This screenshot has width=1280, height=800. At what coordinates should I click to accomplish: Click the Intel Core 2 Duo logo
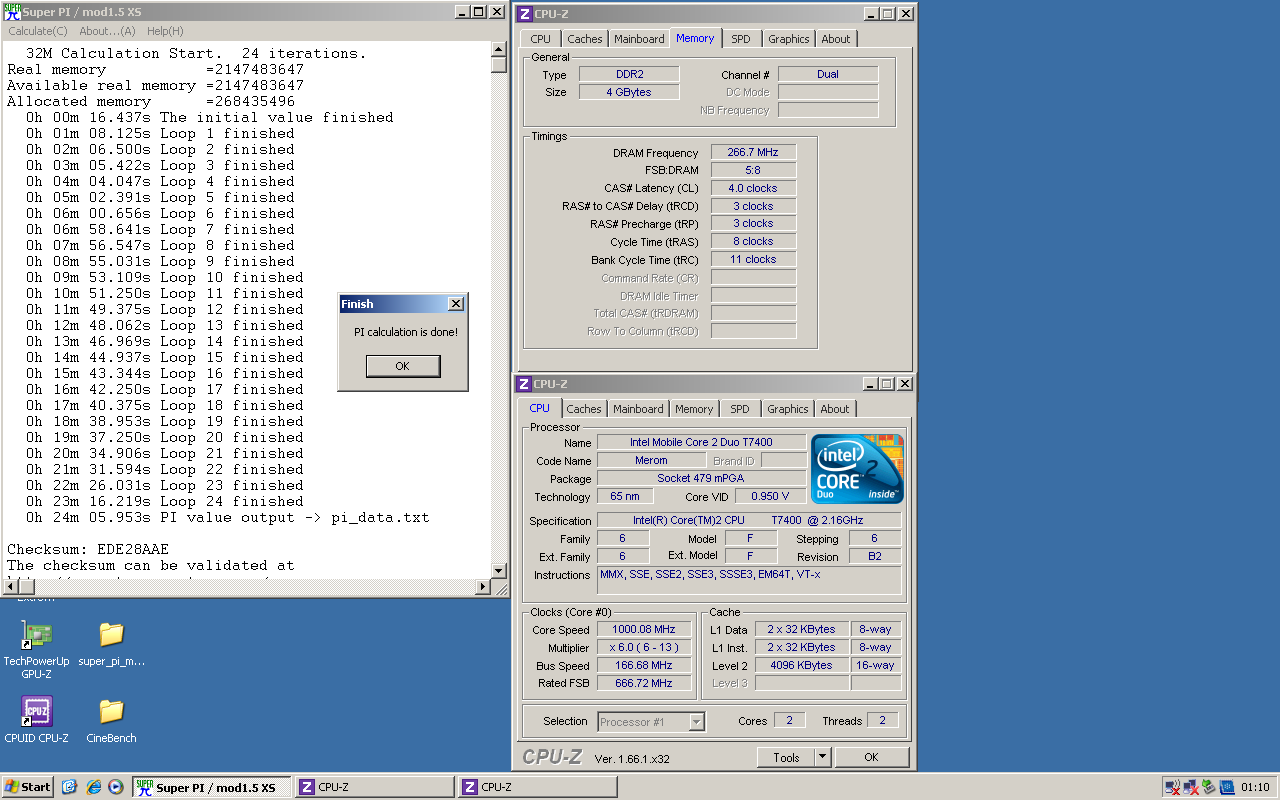(x=857, y=468)
